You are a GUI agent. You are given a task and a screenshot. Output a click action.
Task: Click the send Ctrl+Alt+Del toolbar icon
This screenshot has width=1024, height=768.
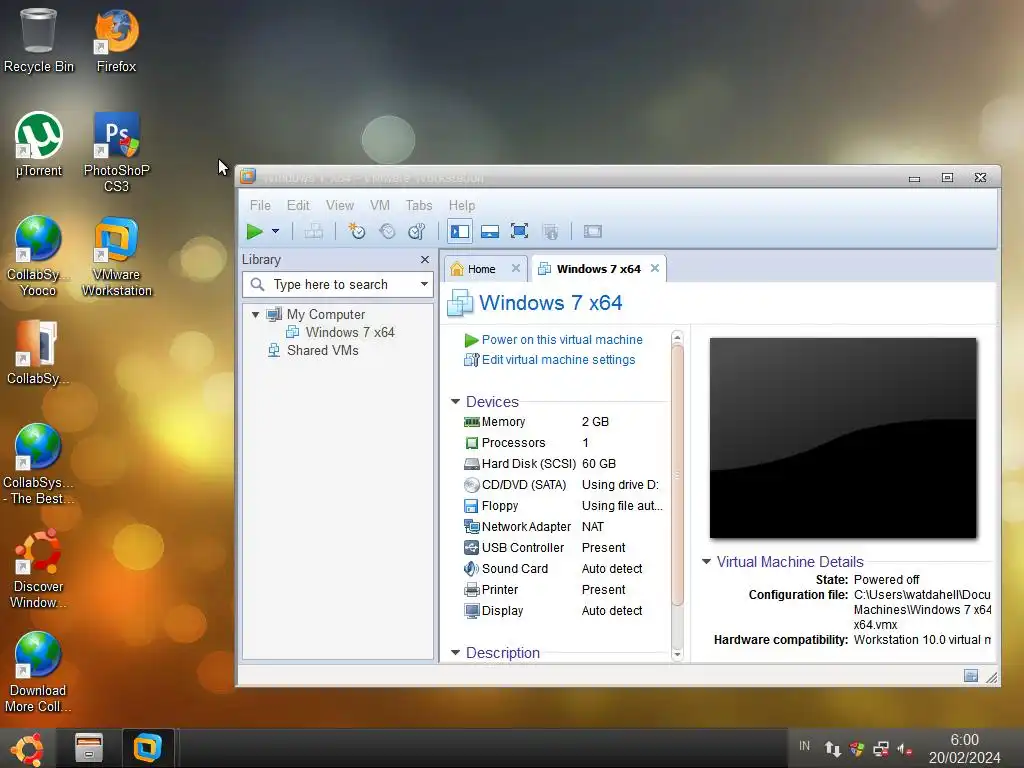click(x=313, y=231)
